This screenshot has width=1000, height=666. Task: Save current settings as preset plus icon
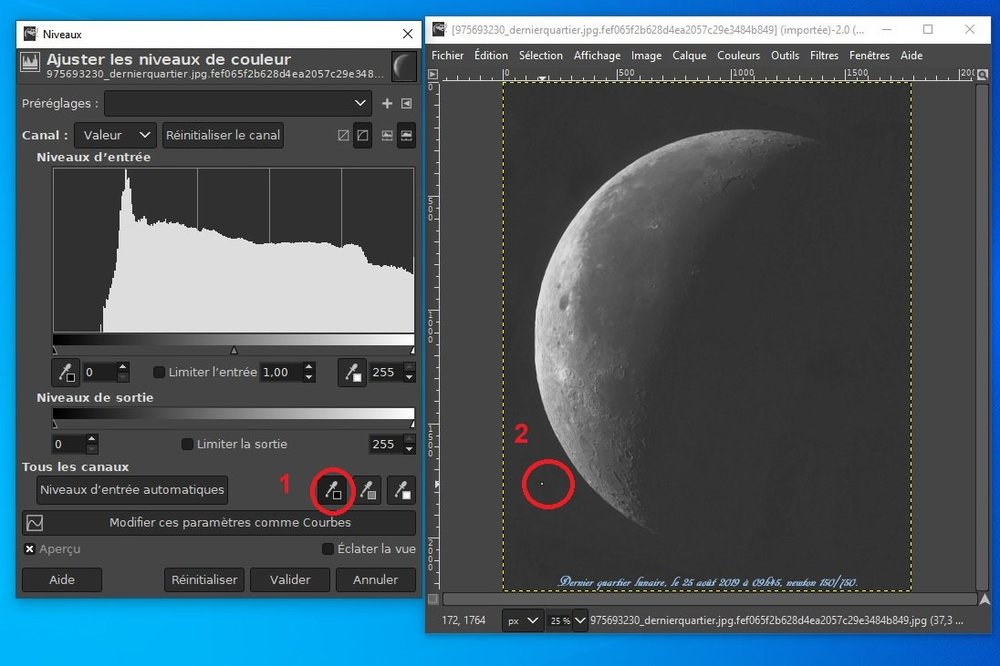click(x=386, y=103)
